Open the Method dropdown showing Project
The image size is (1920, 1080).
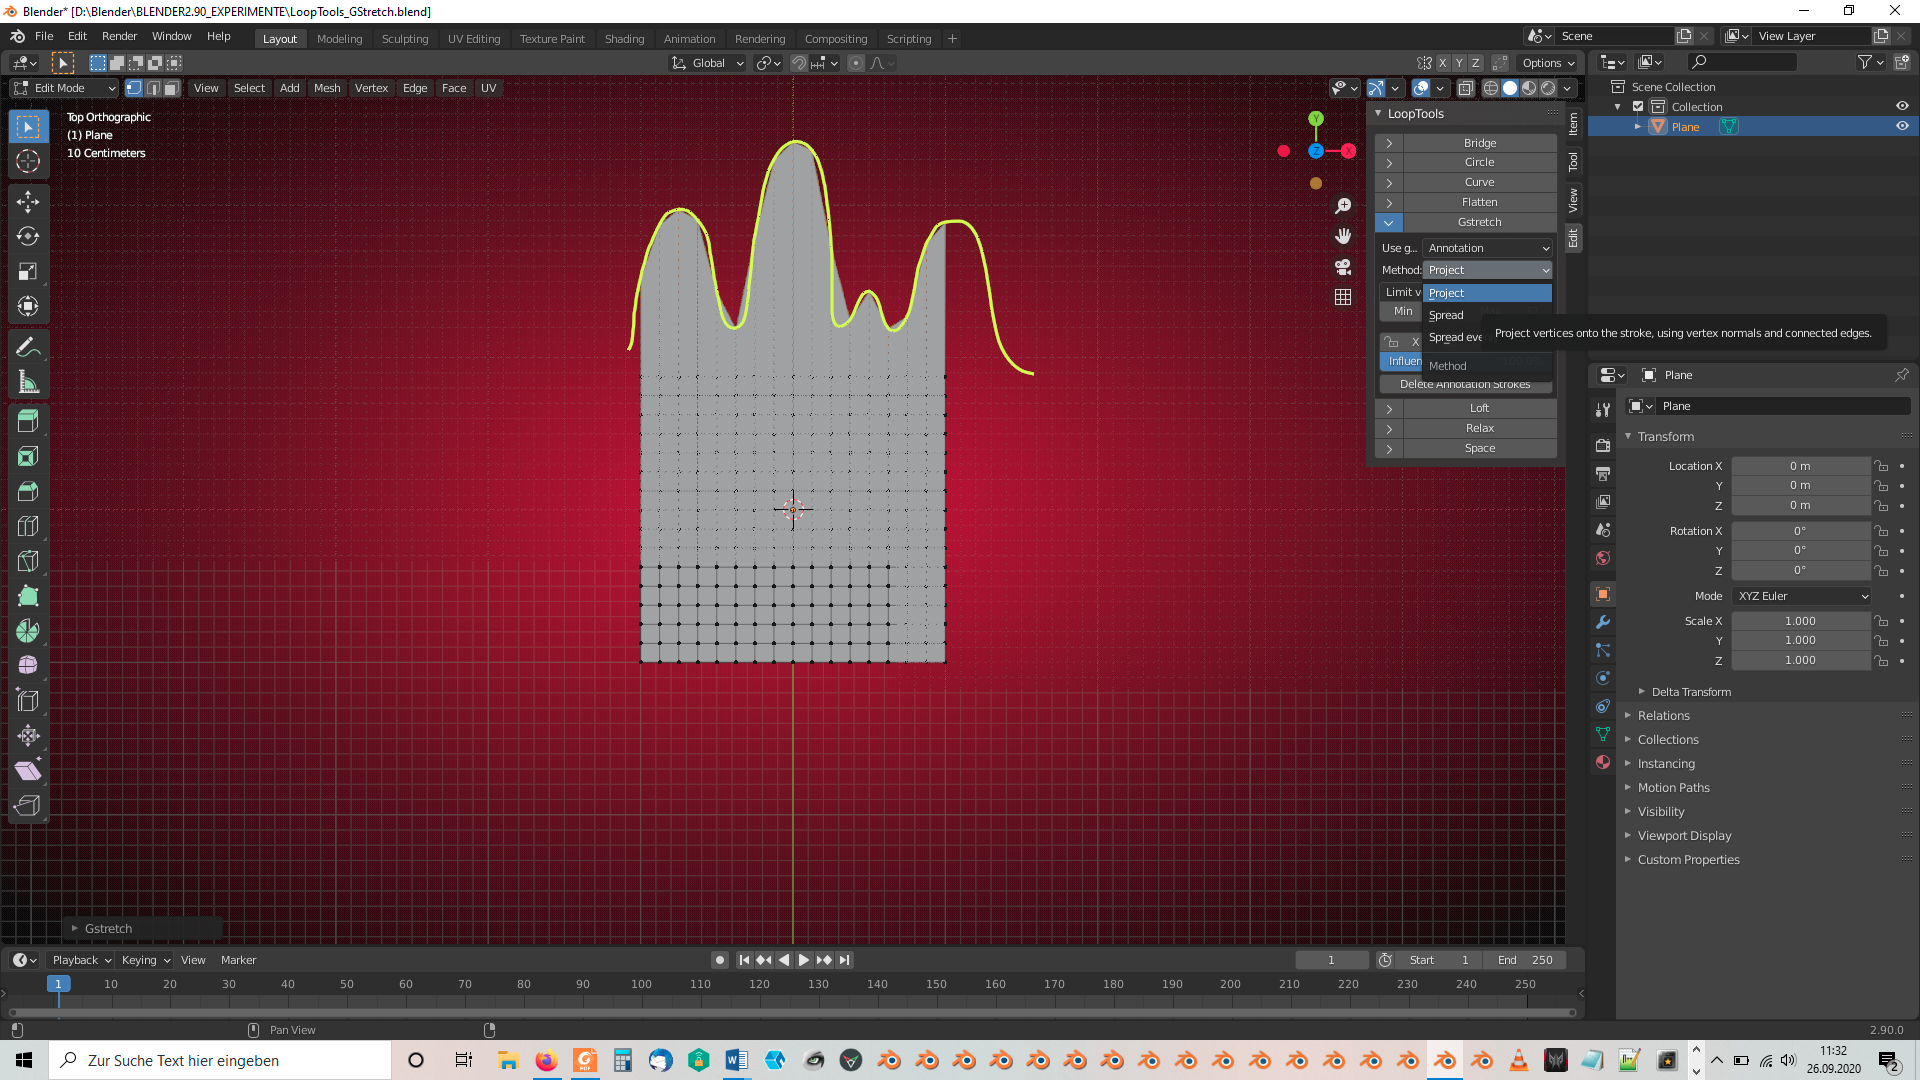click(x=1487, y=270)
